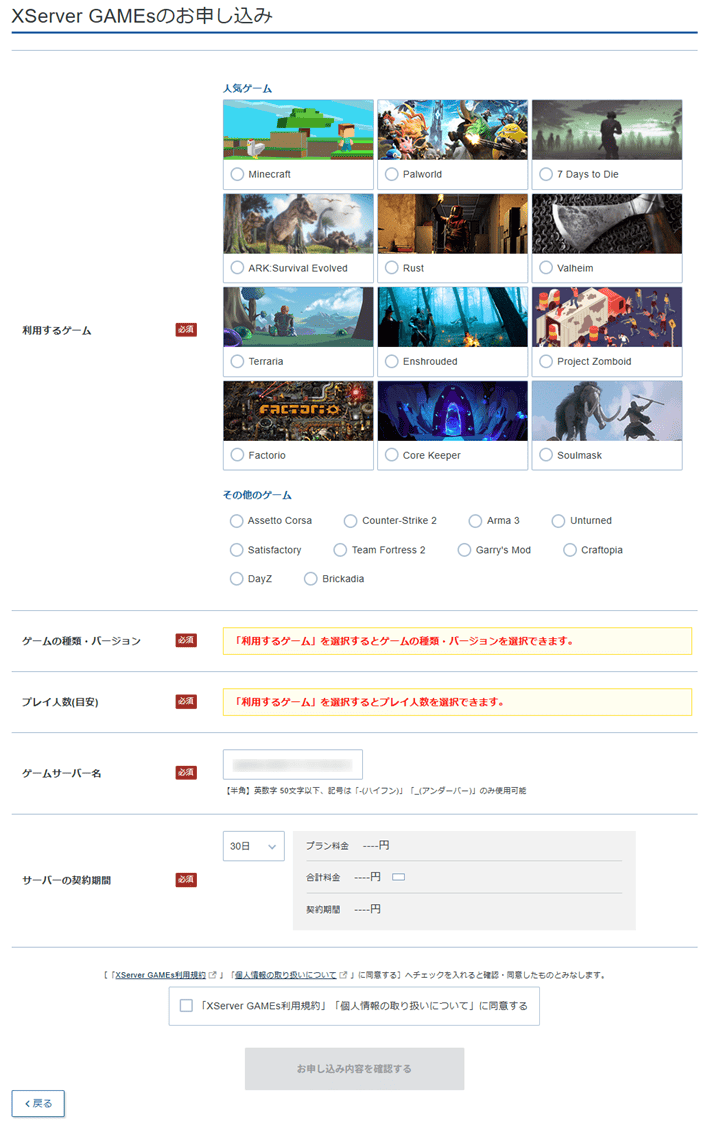Select the Enshrouded radio button

pyautogui.click(x=391, y=361)
